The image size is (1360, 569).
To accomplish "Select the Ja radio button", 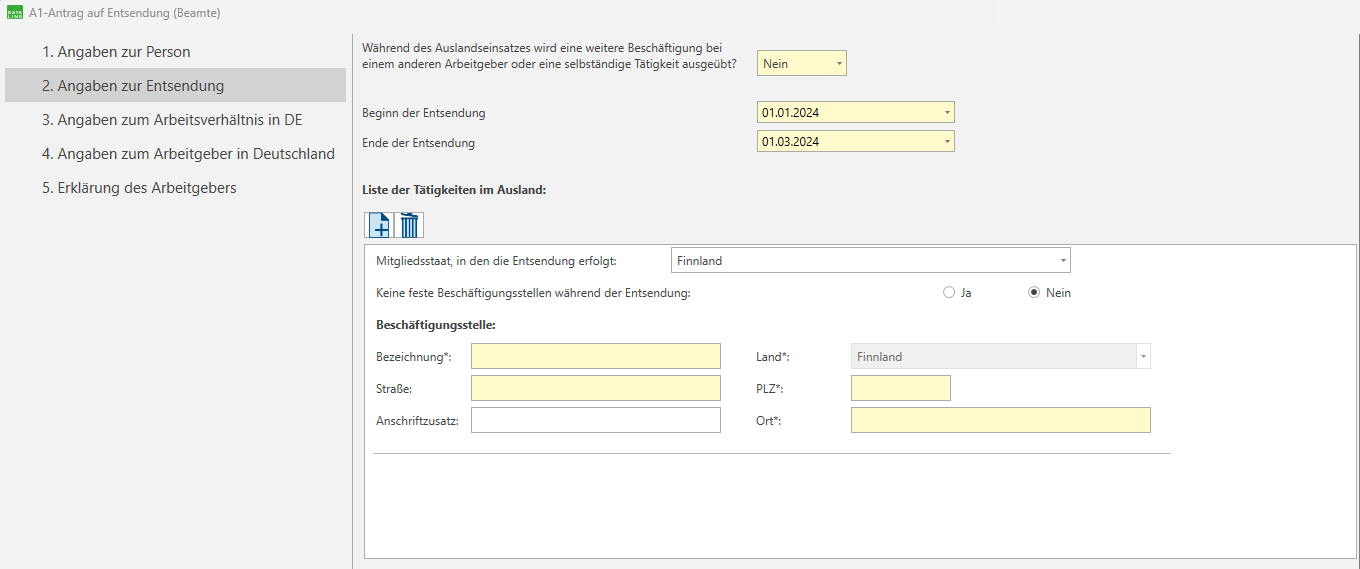I will tap(949, 293).
